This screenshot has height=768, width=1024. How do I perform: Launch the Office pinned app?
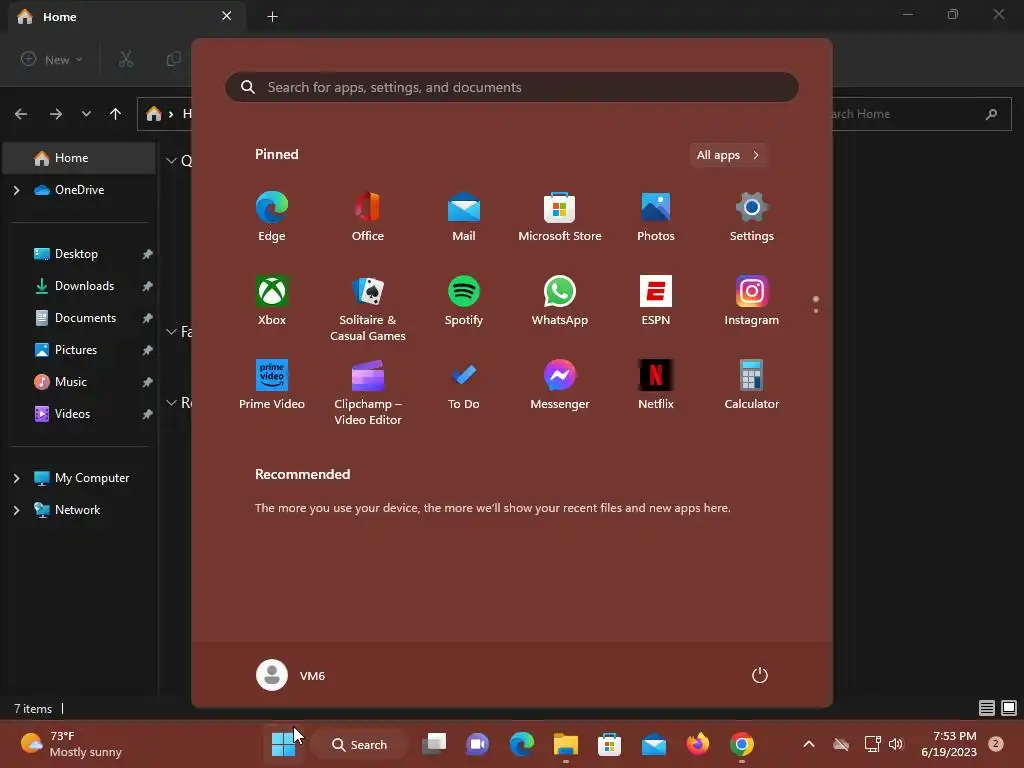368,217
